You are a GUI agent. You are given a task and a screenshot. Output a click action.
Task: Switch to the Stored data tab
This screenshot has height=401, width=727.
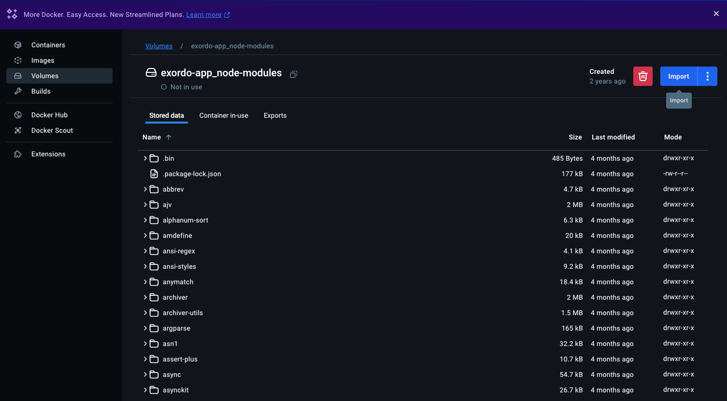point(166,115)
